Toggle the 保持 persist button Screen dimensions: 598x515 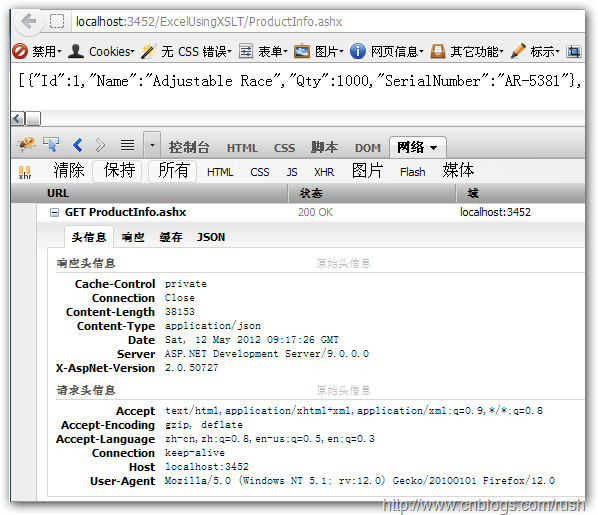click(x=119, y=171)
